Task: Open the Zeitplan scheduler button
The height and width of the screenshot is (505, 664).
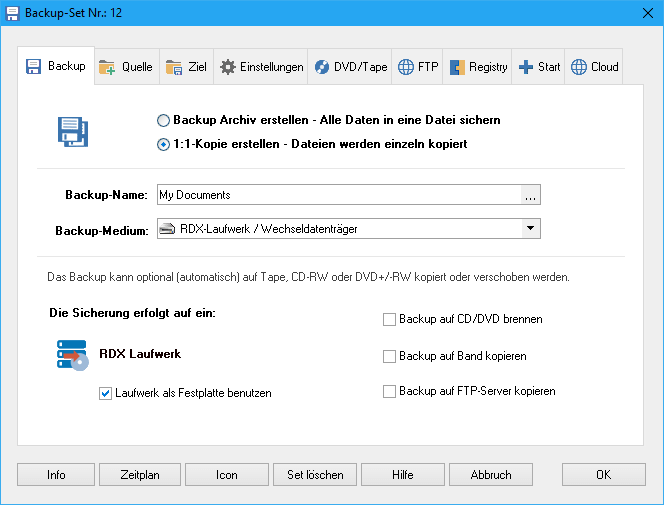Action: click(140, 475)
